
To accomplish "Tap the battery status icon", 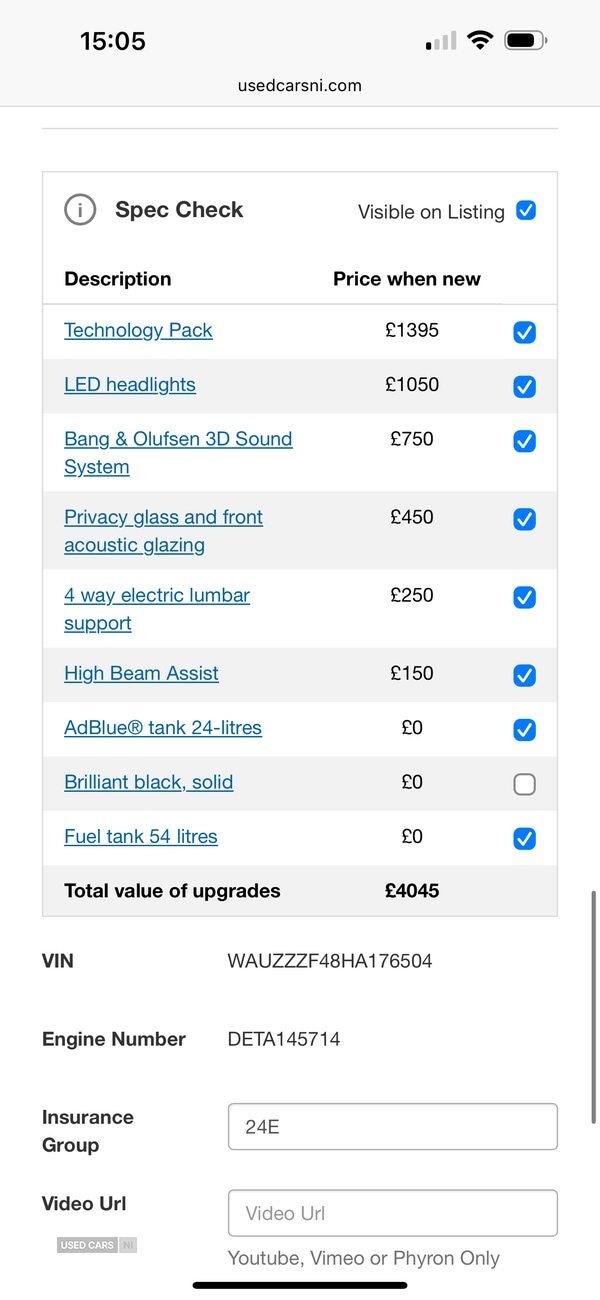I will (526, 41).
